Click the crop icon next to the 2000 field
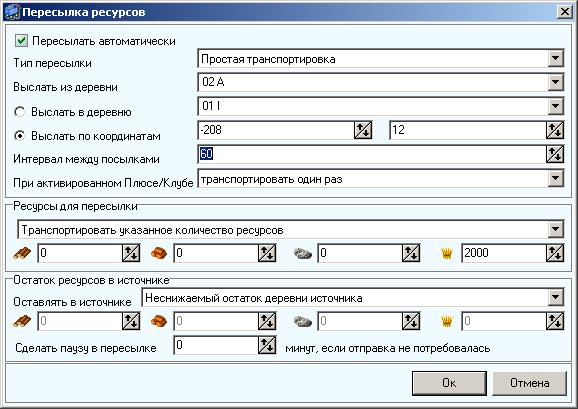 446,254
